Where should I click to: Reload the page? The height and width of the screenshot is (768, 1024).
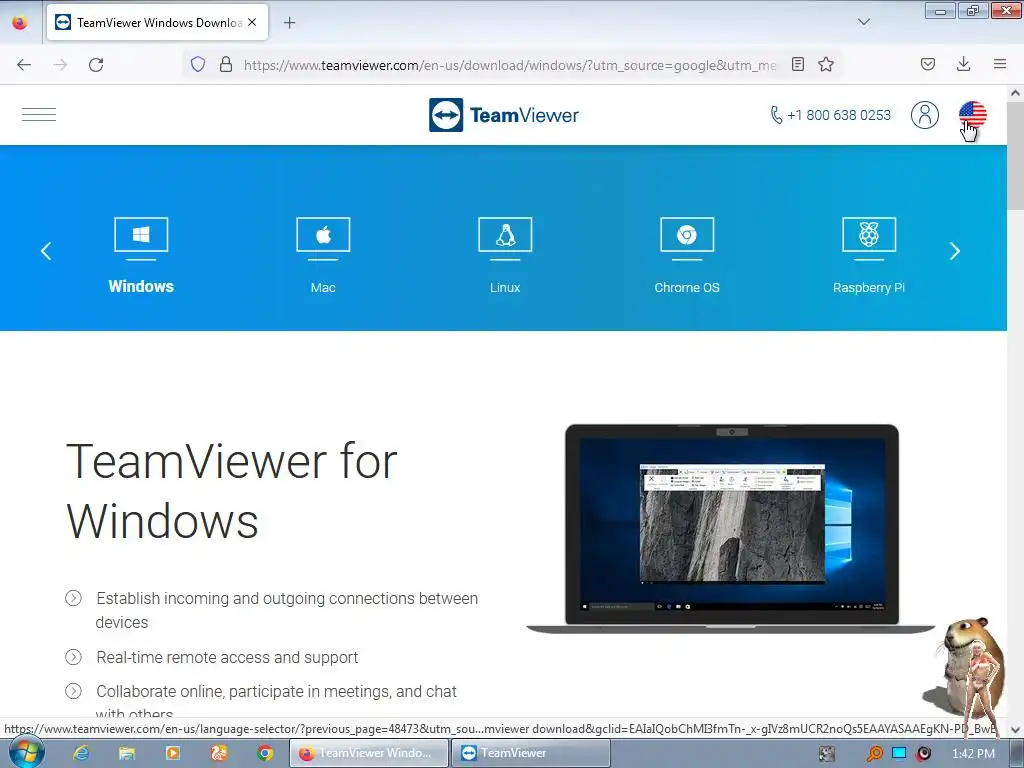pyautogui.click(x=96, y=65)
